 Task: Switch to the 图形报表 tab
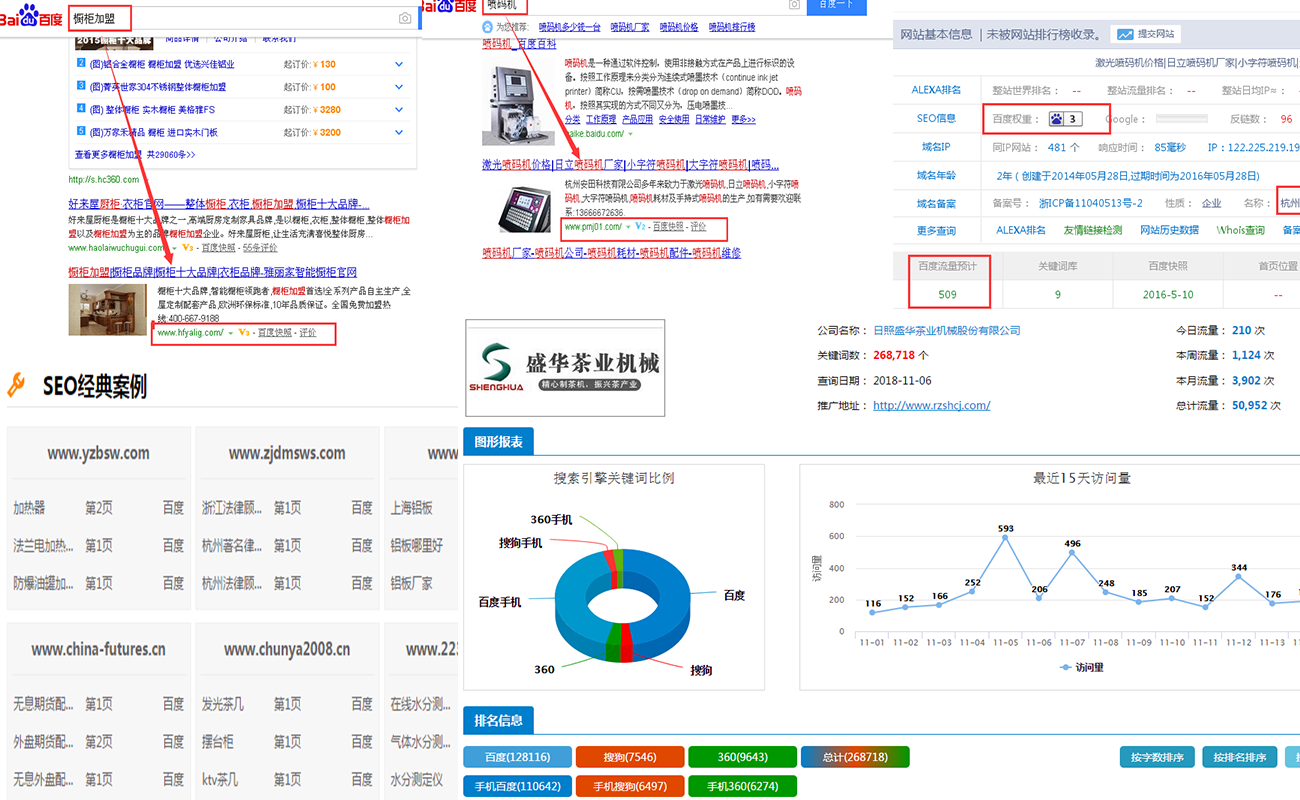pyautogui.click(x=499, y=440)
